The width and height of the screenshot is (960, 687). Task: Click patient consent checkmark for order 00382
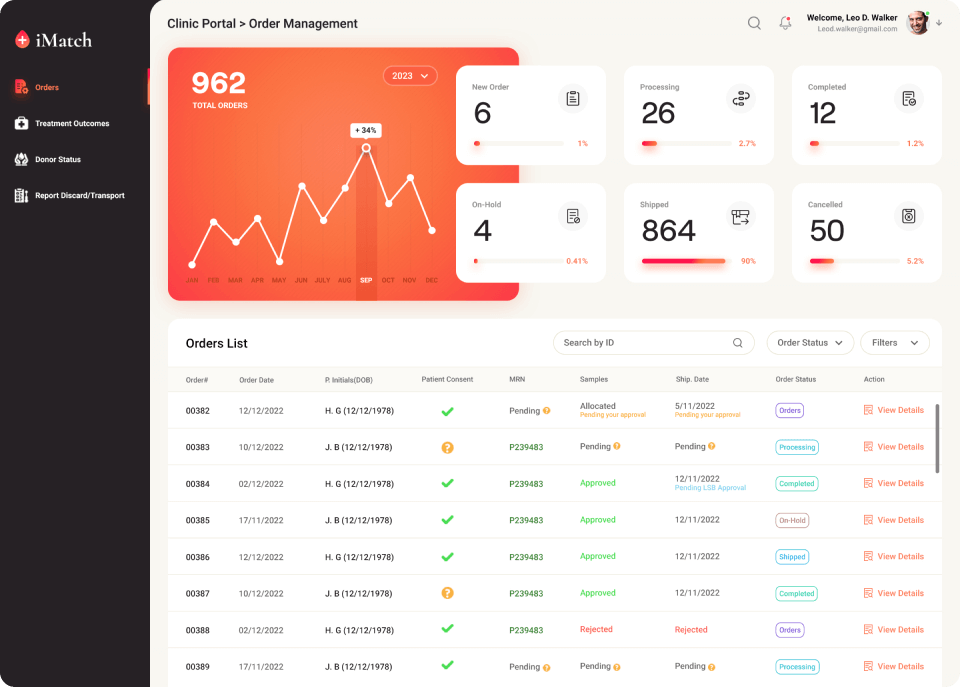(x=448, y=411)
